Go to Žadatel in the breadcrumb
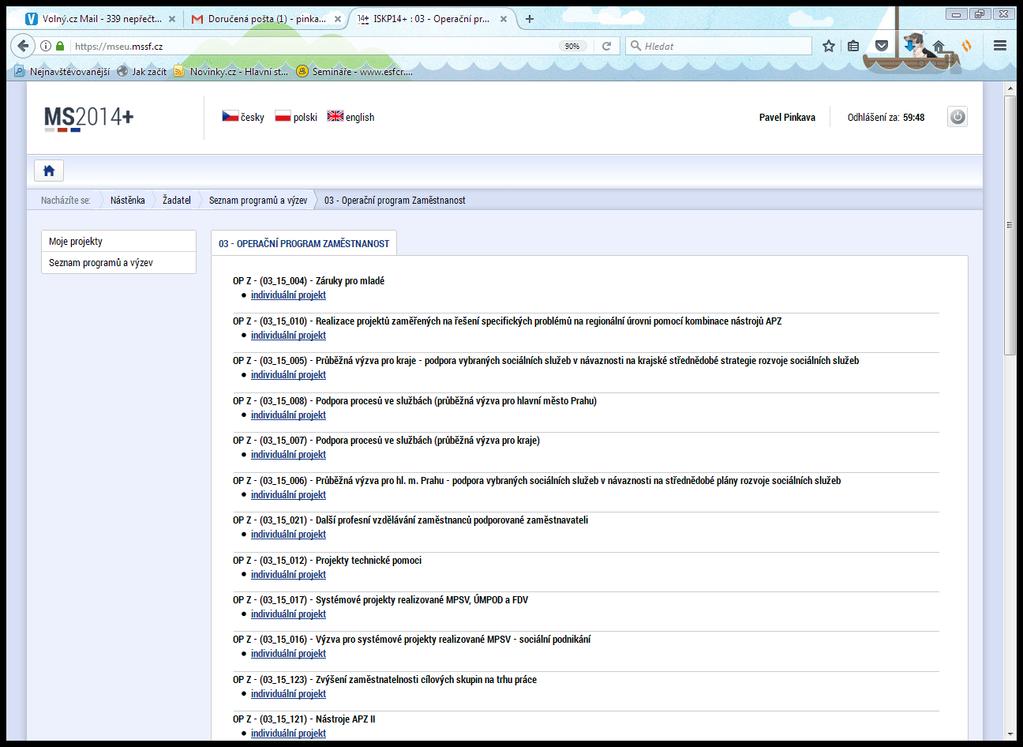1023x747 pixels. click(177, 200)
